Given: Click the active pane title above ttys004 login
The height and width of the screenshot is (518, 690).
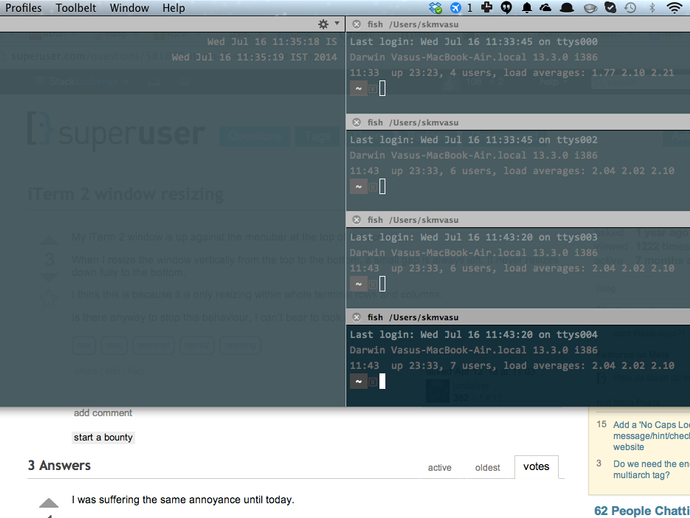Looking at the screenshot, I should pos(518,317).
